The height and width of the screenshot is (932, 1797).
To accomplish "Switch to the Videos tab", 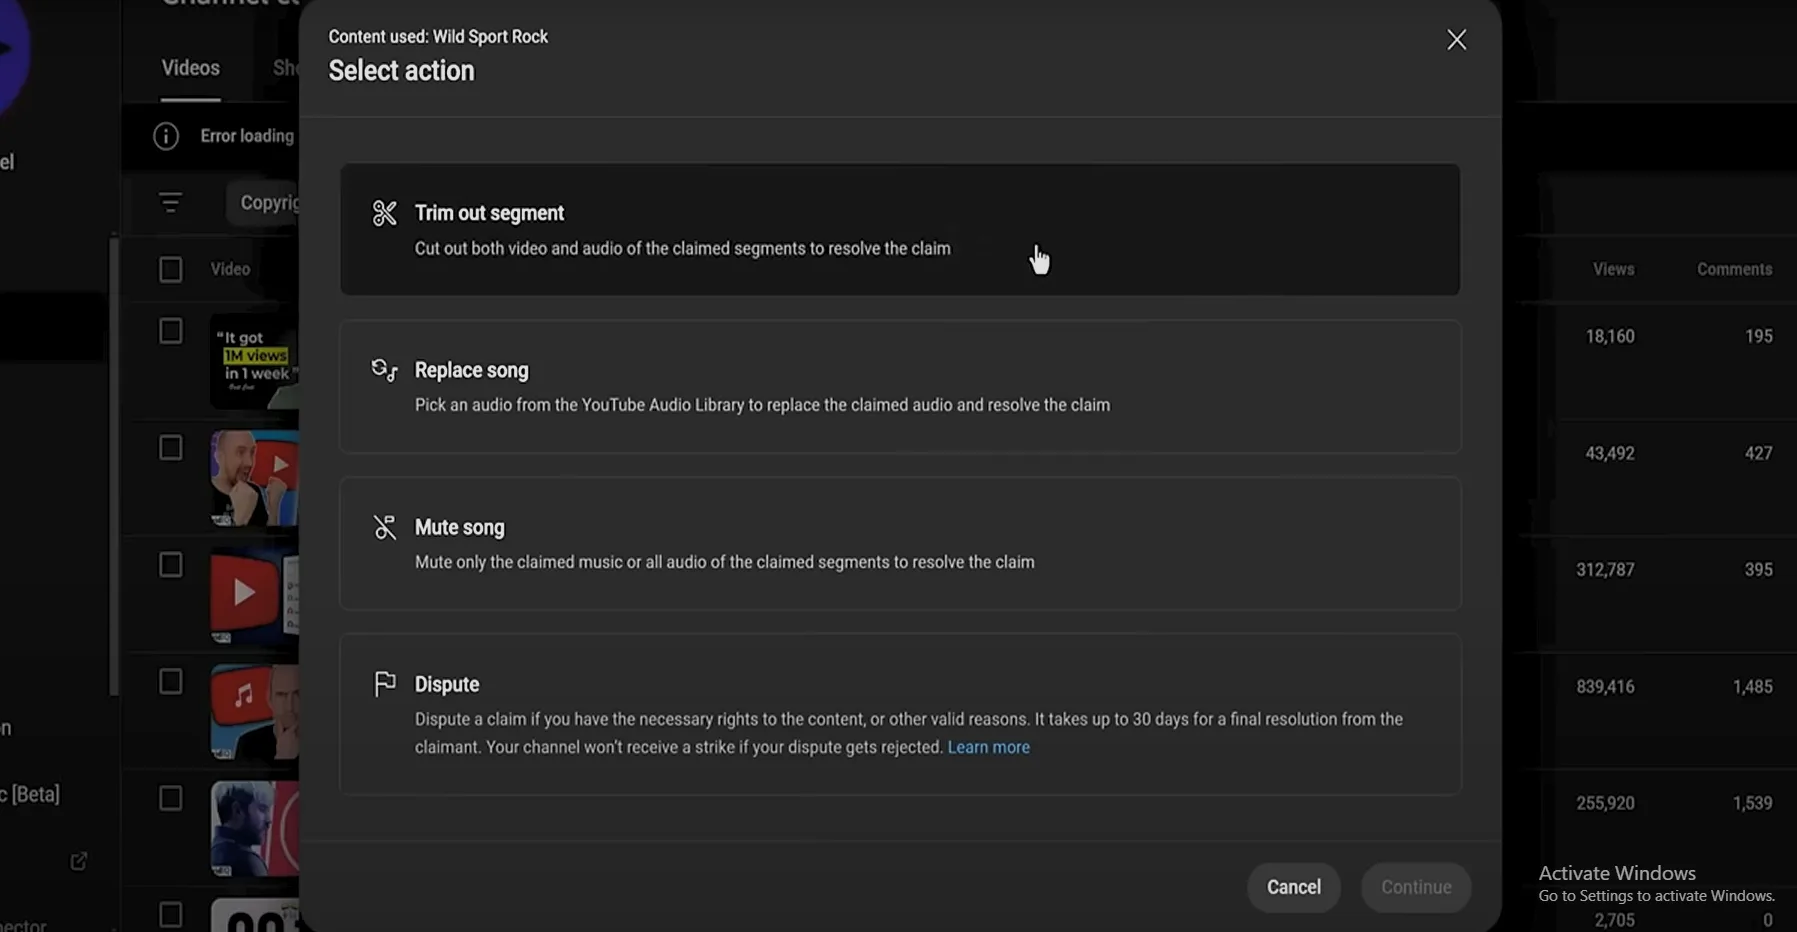I will (190, 68).
